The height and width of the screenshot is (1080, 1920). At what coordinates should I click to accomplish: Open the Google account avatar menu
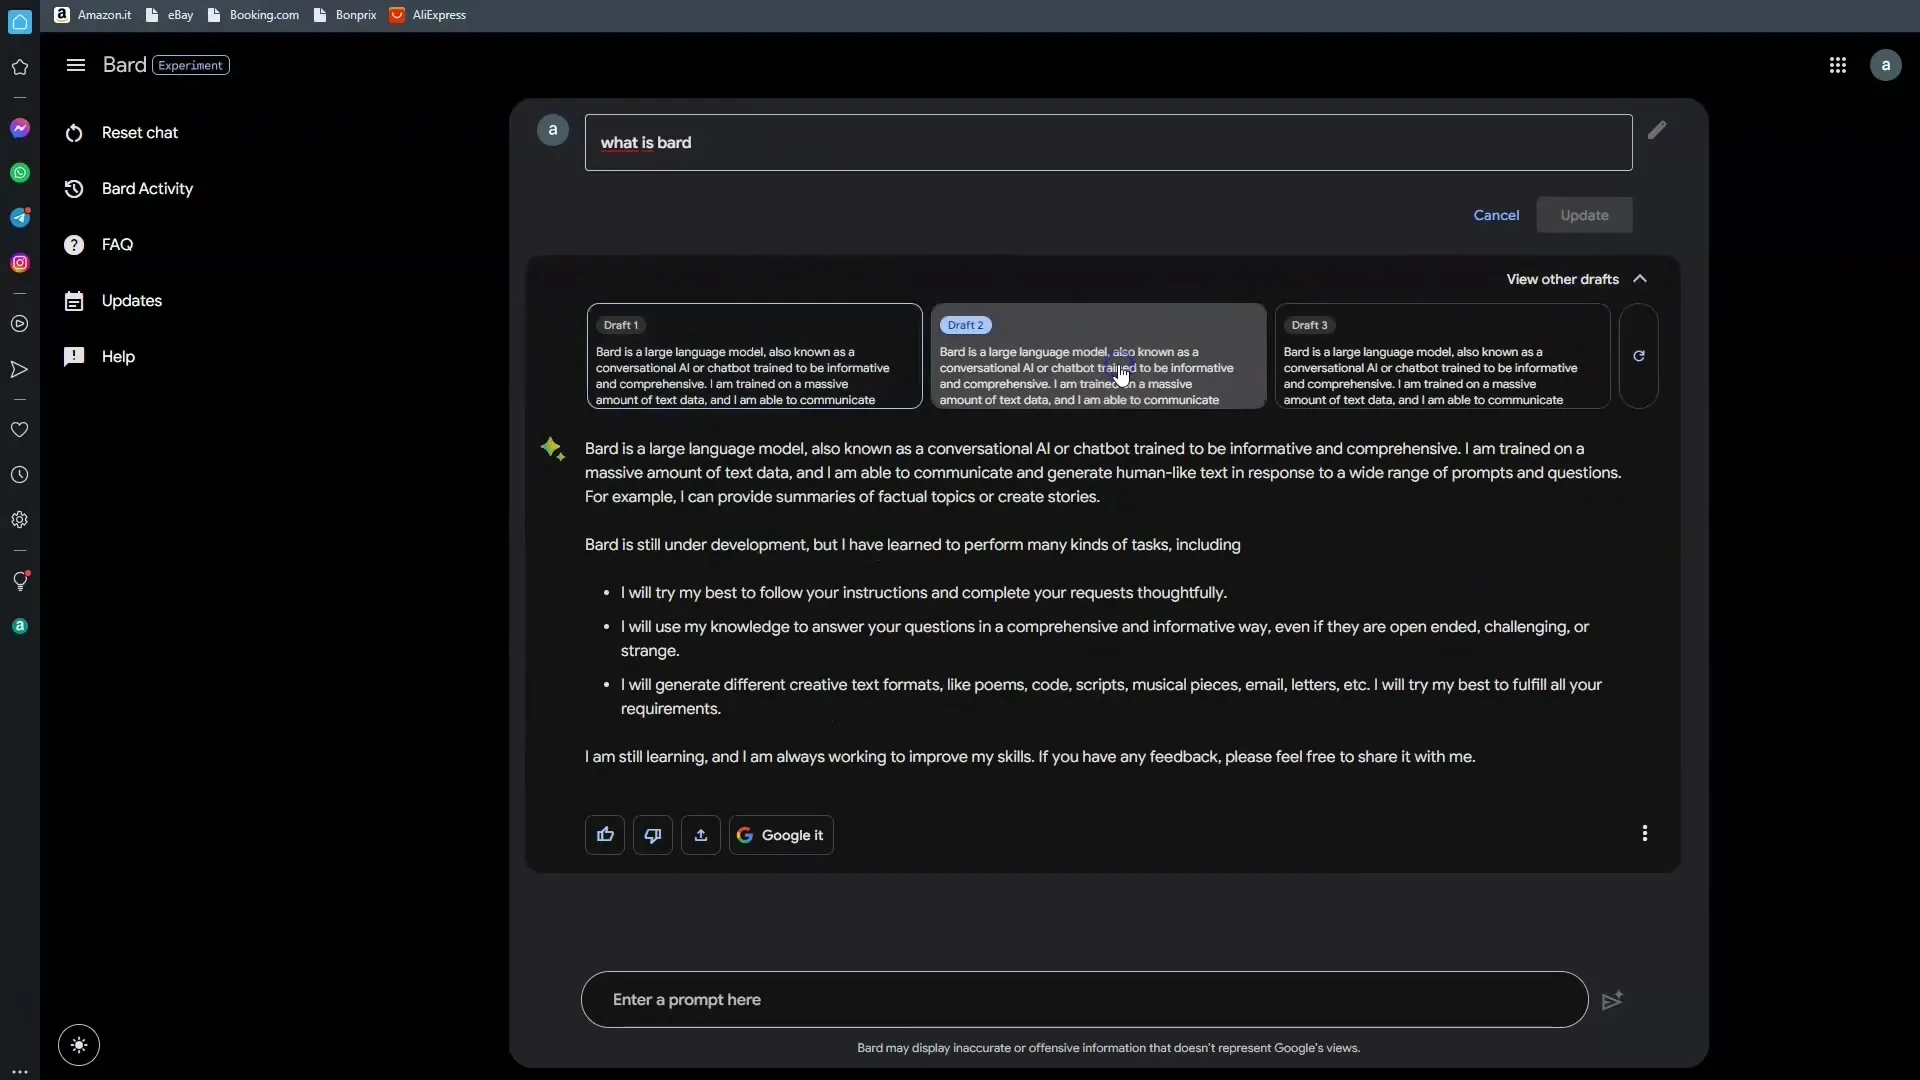point(1885,65)
